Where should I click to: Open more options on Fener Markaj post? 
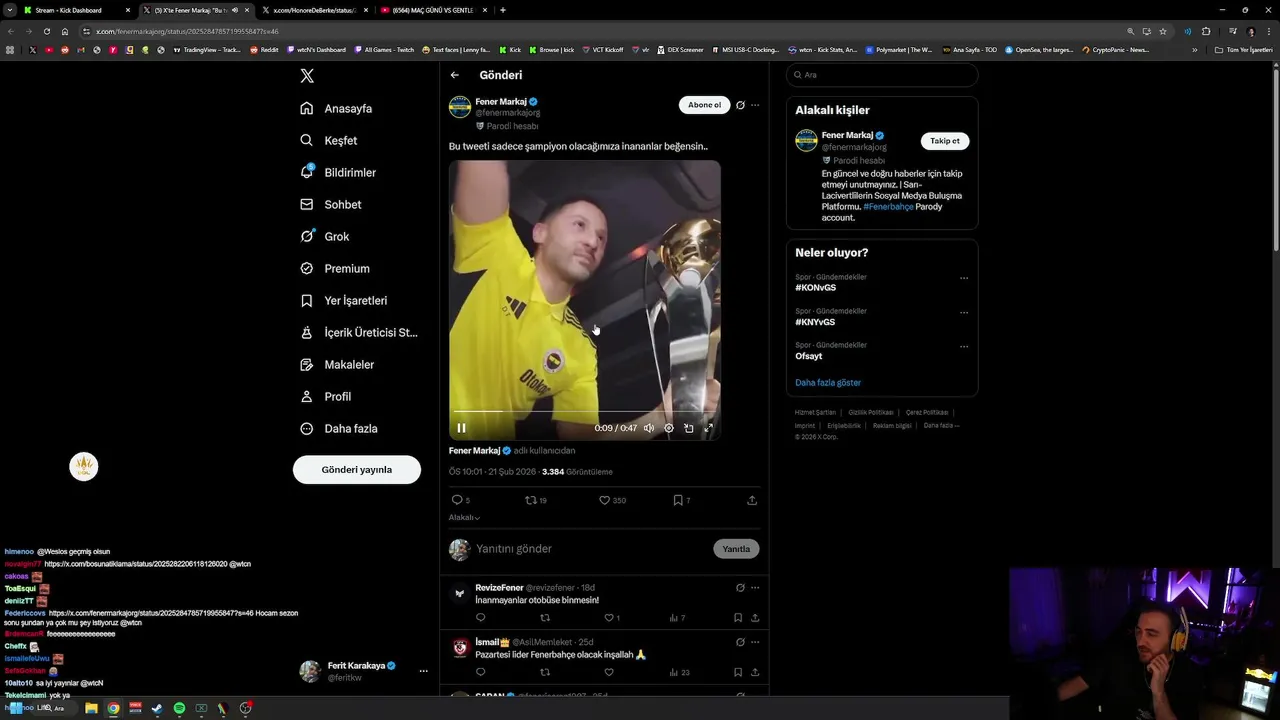[x=755, y=105]
